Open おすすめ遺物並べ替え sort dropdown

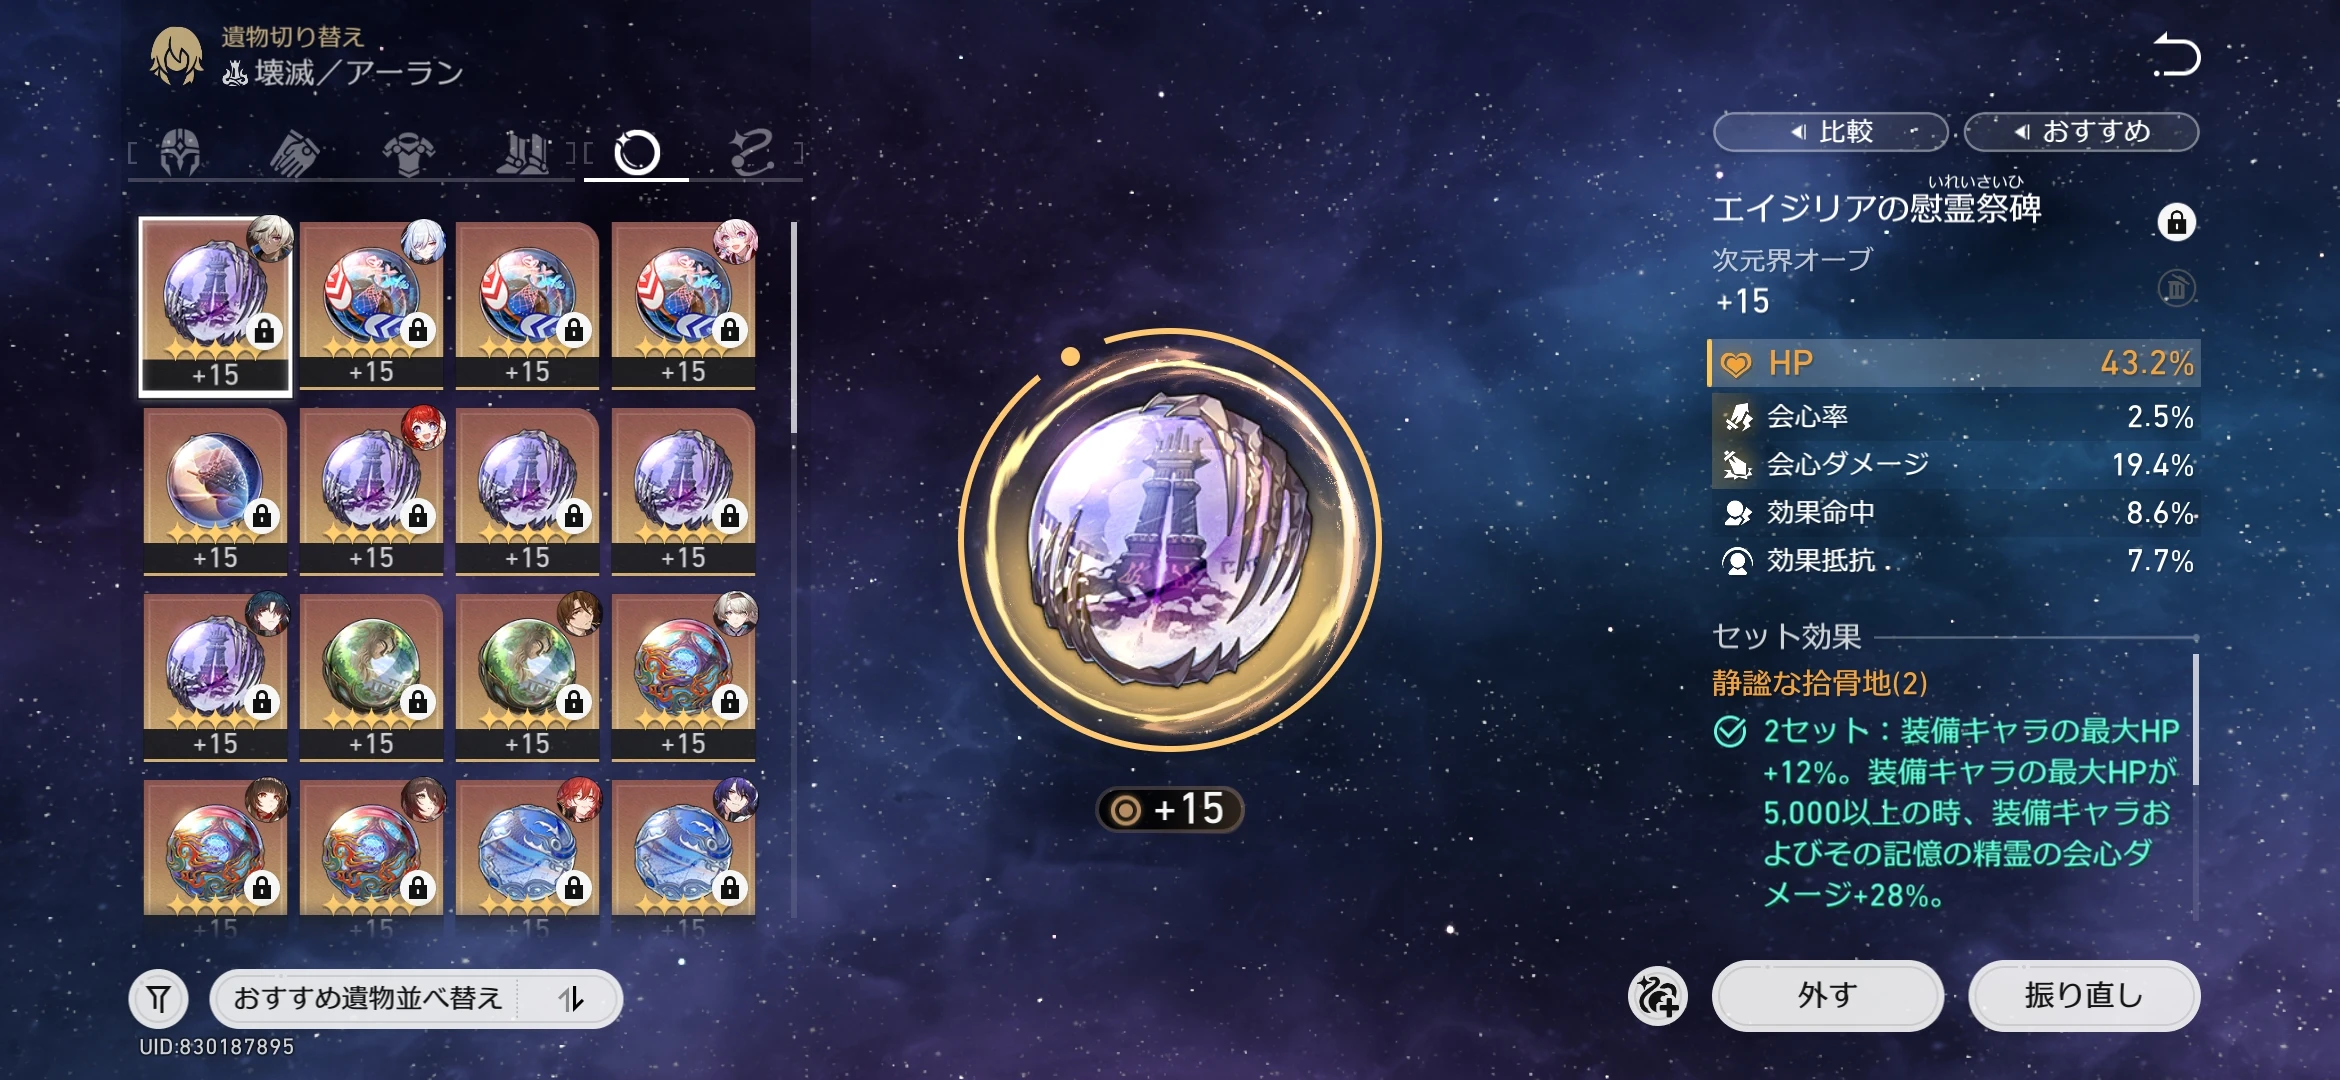[368, 998]
